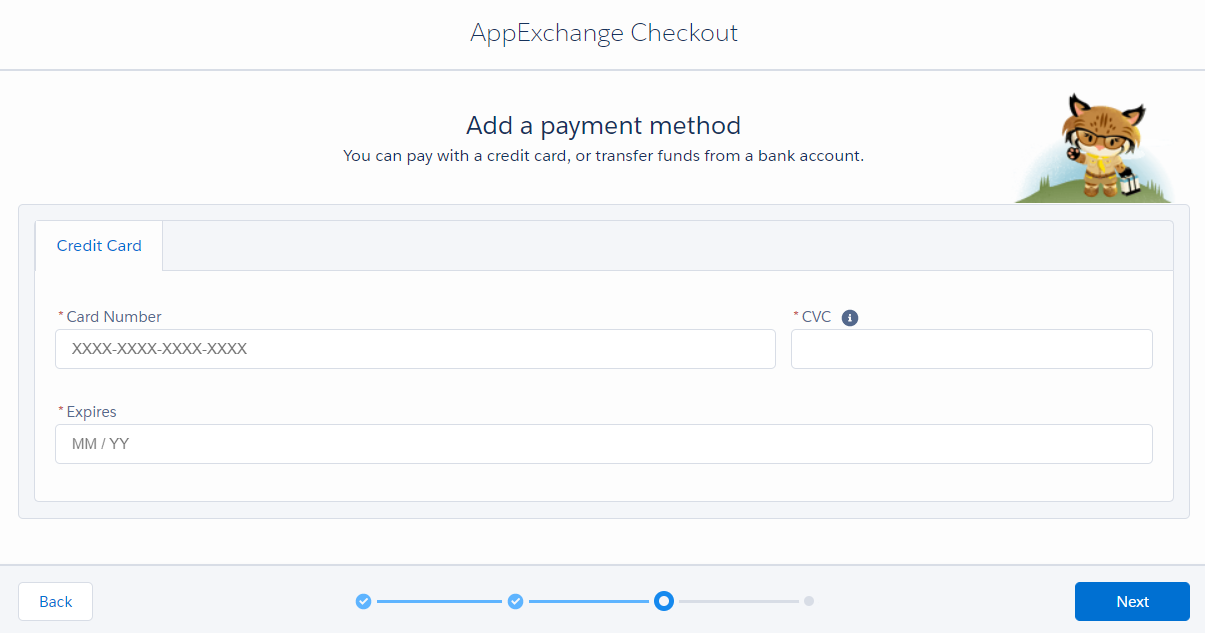Click the current third step indicator
Screen dimensions: 1205x633
[664, 601]
